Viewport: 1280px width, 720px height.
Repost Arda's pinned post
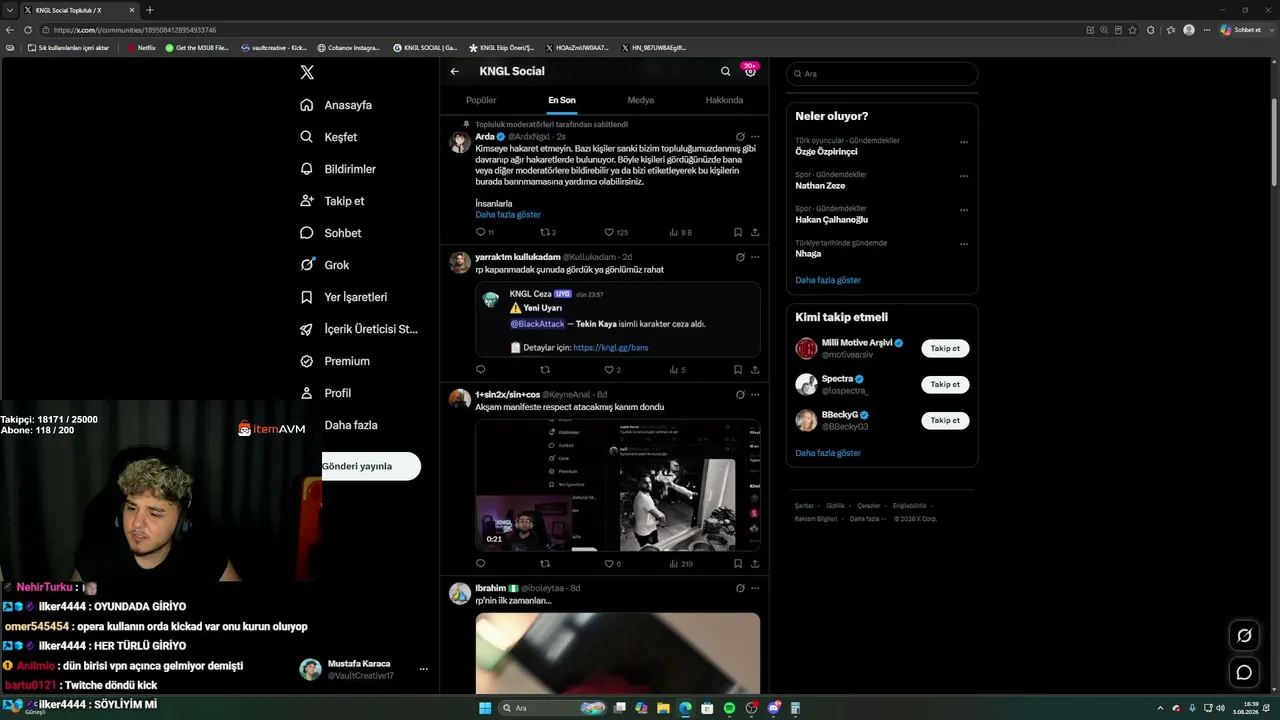(548, 232)
